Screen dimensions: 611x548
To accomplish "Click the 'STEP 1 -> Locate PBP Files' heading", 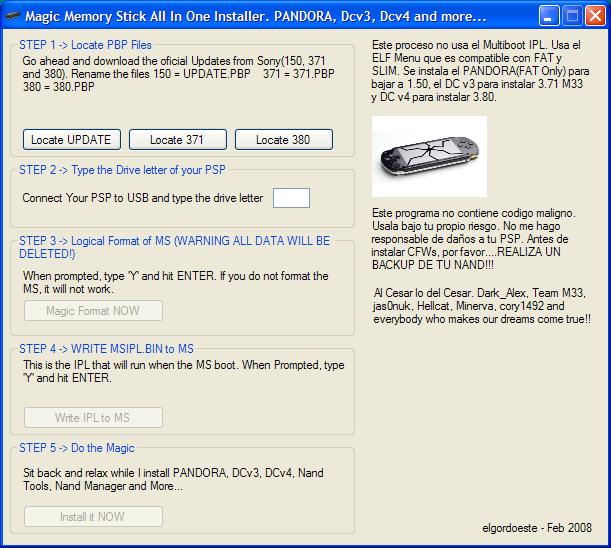I will pos(85,45).
